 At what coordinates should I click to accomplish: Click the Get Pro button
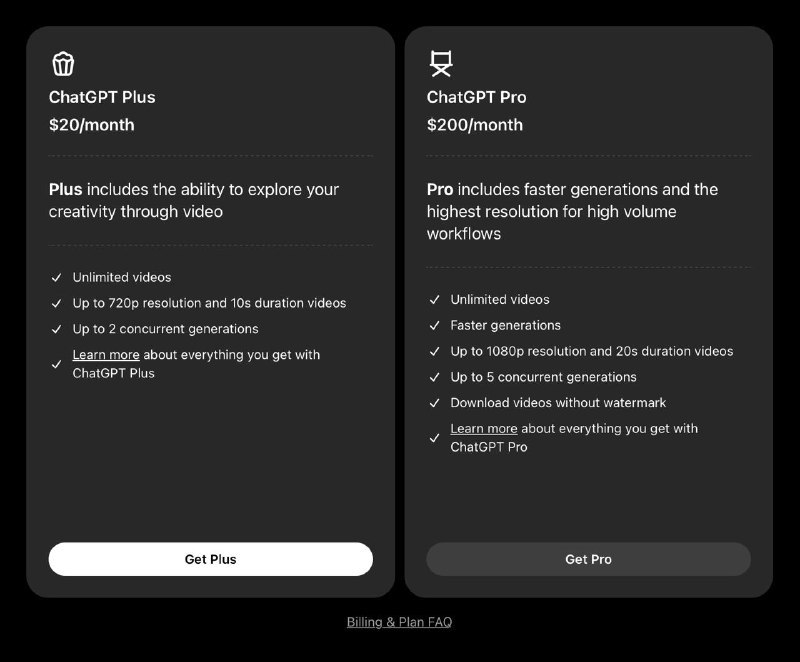pyautogui.click(x=588, y=559)
